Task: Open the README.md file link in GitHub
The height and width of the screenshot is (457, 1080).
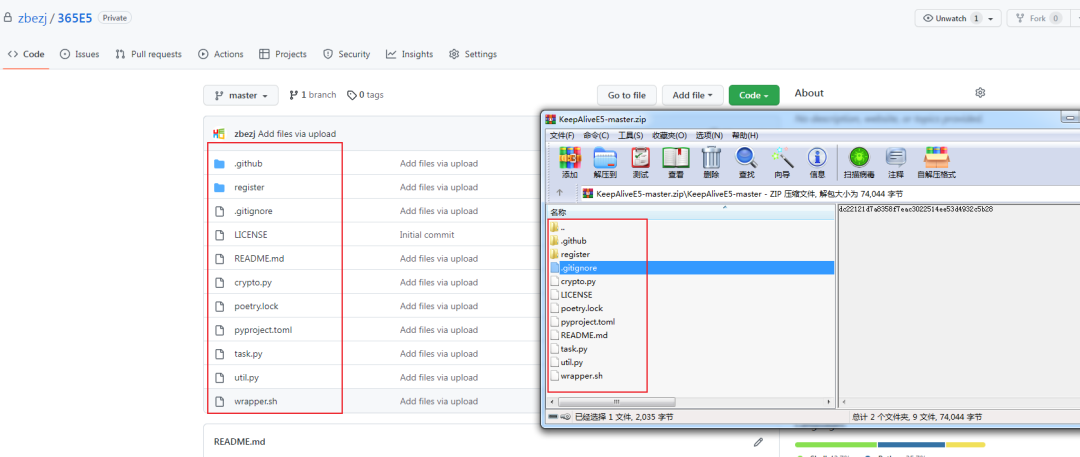Action: tap(259, 258)
